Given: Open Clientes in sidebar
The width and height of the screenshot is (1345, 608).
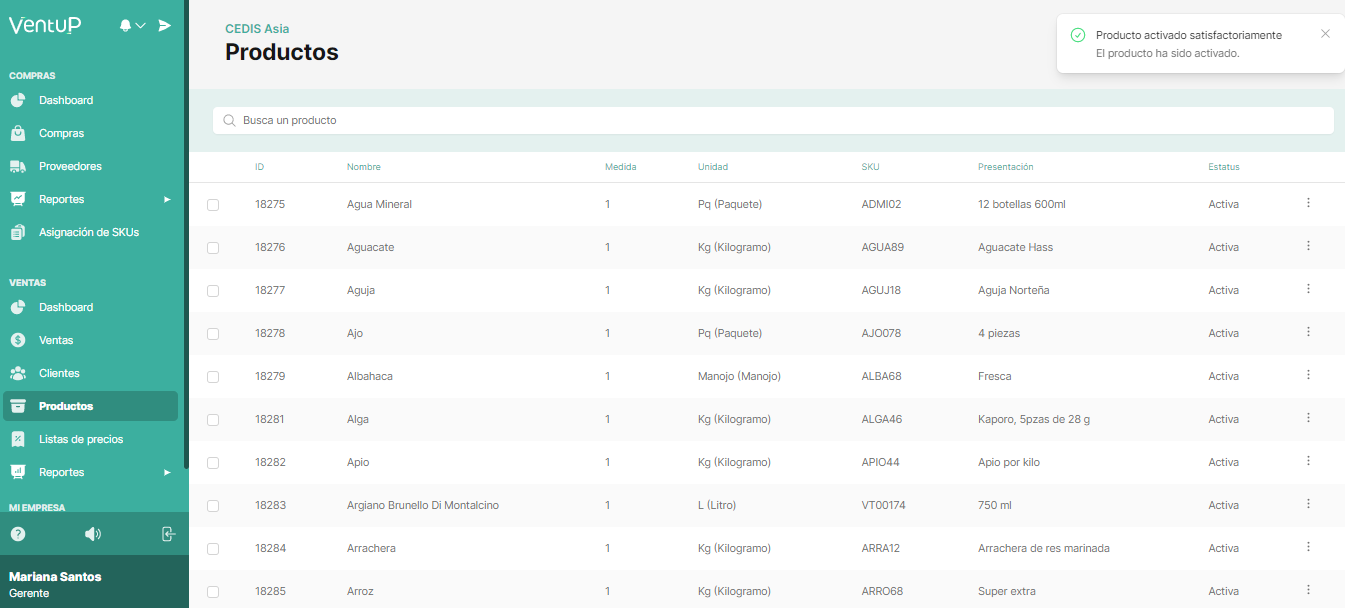Looking at the screenshot, I should point(59,373).
